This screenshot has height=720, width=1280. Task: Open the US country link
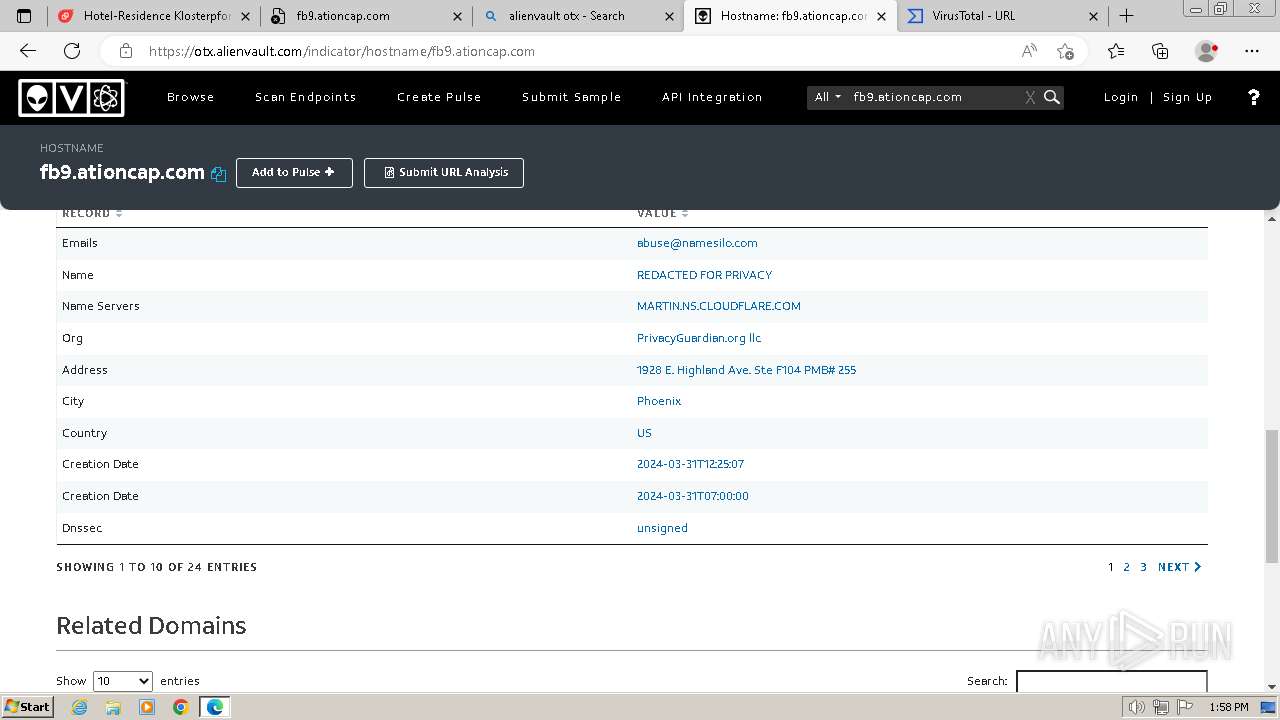644,433
